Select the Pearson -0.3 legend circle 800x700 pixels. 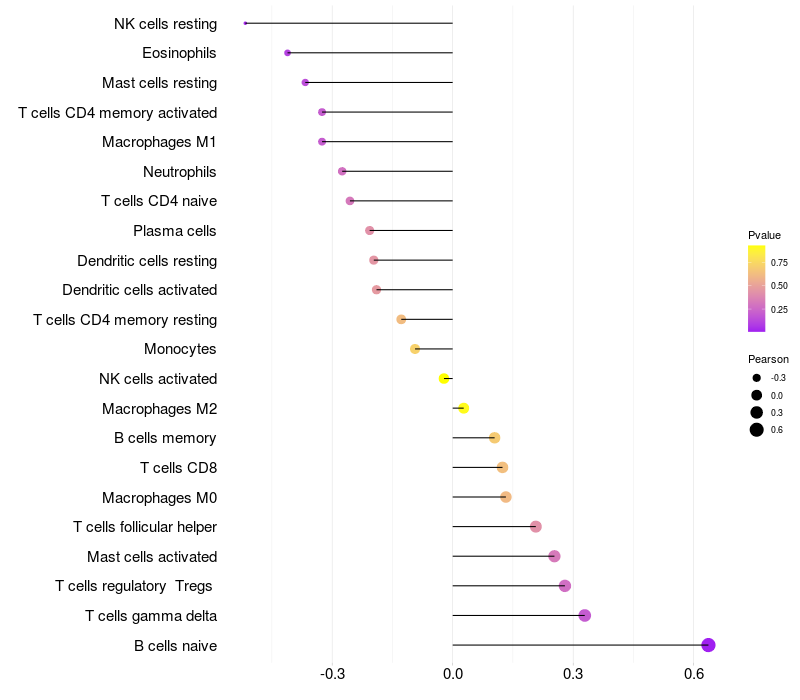757,378
